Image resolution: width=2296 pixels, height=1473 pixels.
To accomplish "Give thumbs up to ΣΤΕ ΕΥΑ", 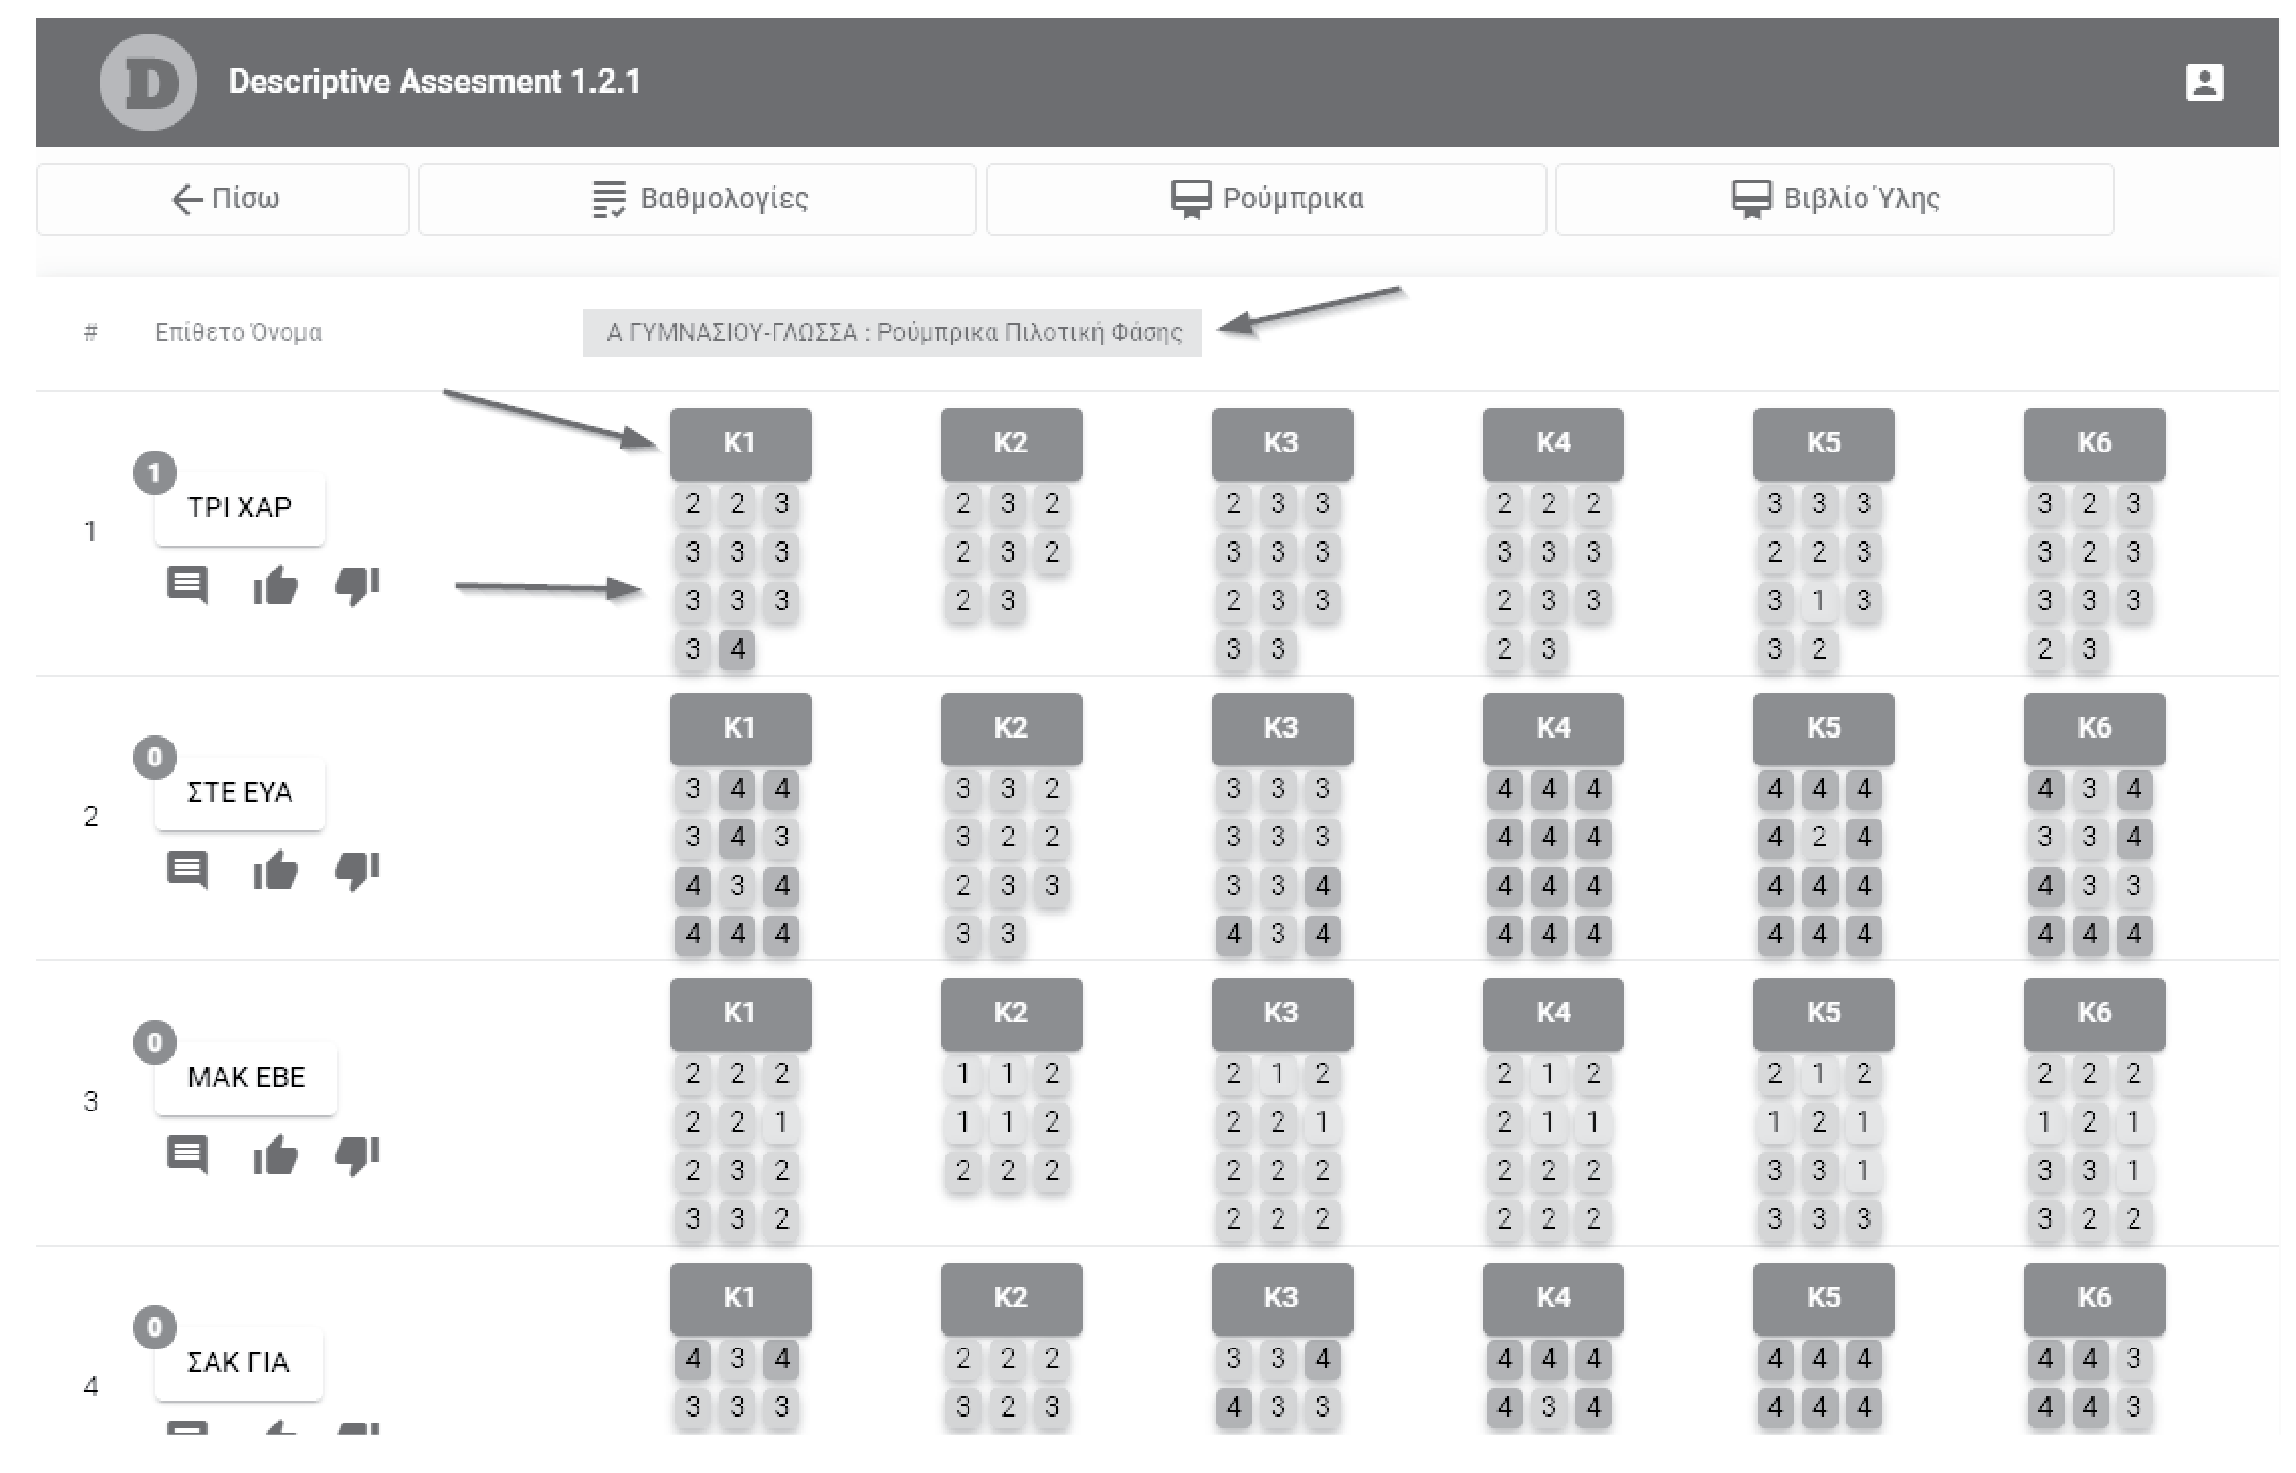I will (275, 870).
